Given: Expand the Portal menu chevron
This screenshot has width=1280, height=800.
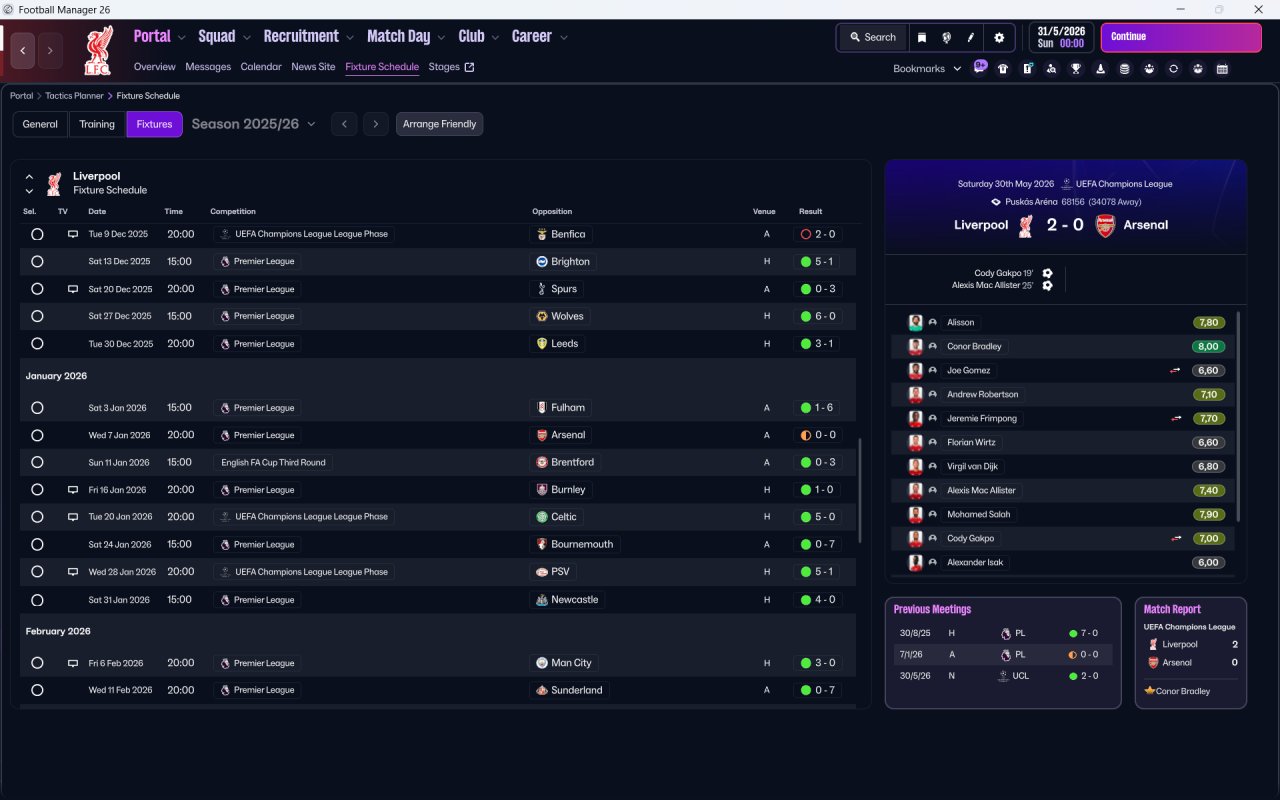Looking at the screenshot, I should coord(182,37).
